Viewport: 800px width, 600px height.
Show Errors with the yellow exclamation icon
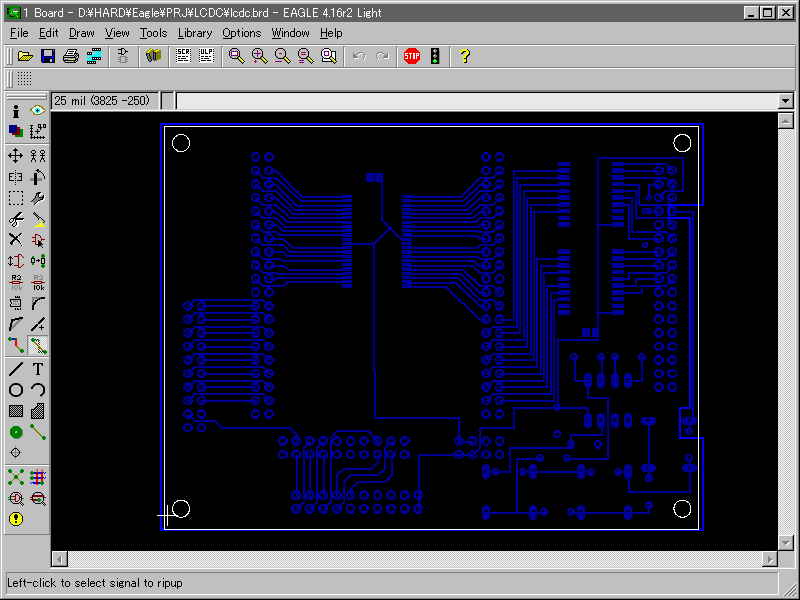16,519
